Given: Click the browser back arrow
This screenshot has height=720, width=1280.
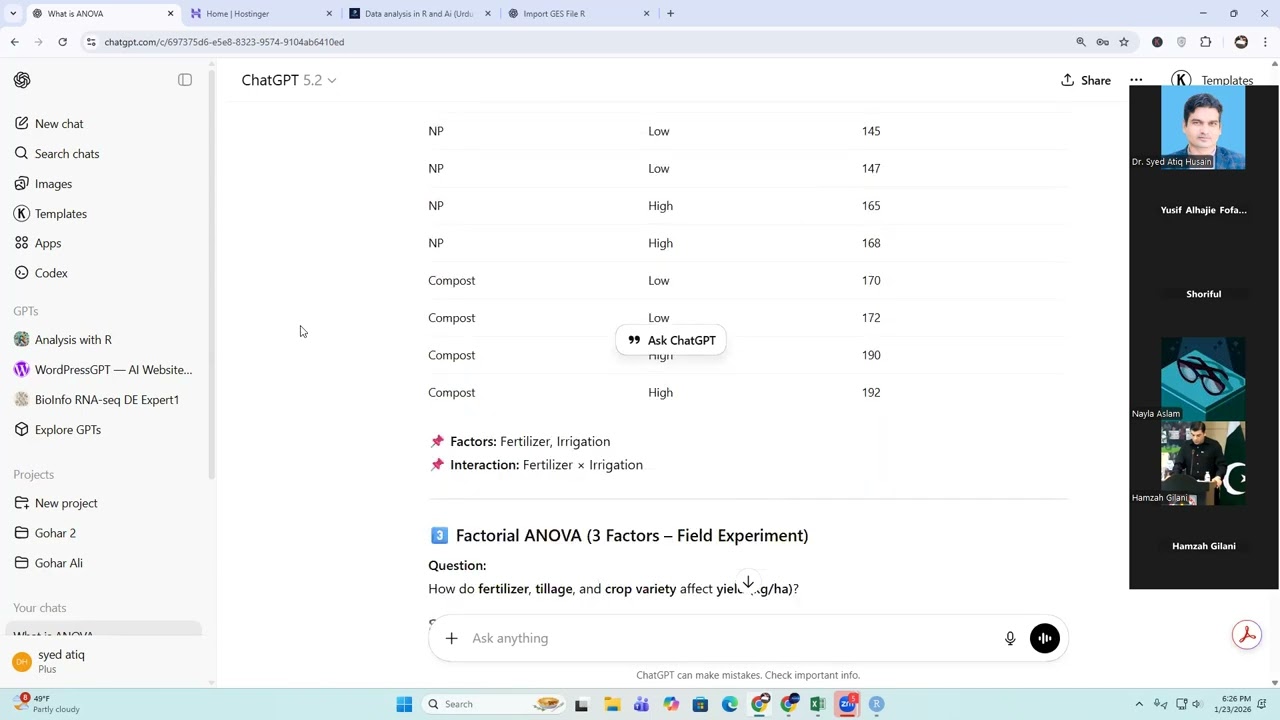Looking at the screenshot, I should tap(15, 42).
